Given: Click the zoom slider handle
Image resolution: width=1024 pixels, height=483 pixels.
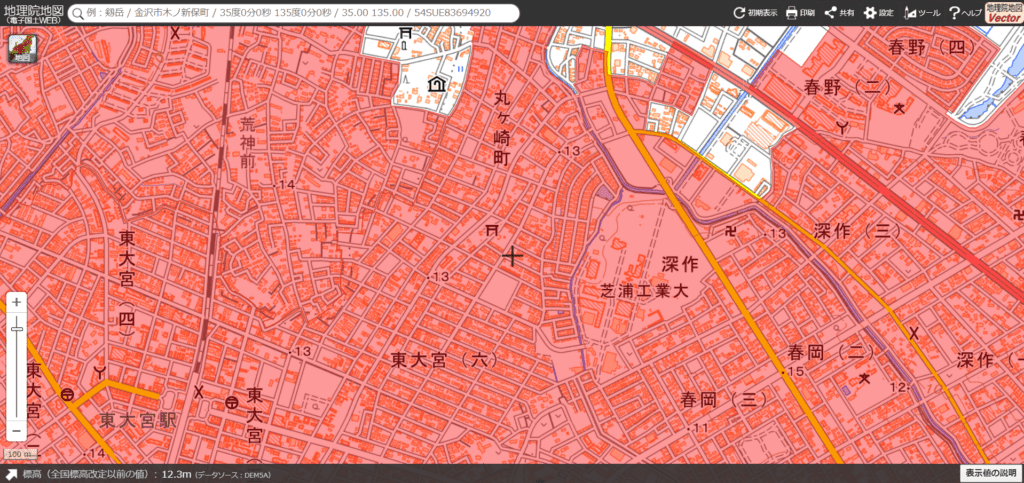Looking at the screenshot, I should (x=16, y=328).
